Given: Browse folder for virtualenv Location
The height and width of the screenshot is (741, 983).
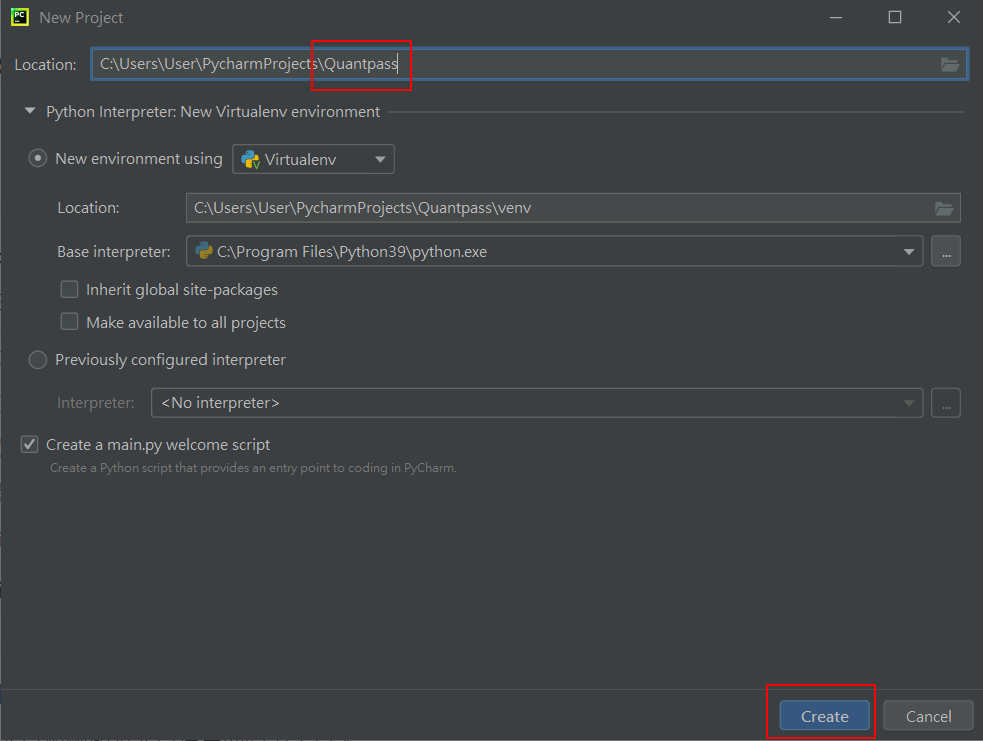Looking at the screenshot, I should click(x=944, y=208).
